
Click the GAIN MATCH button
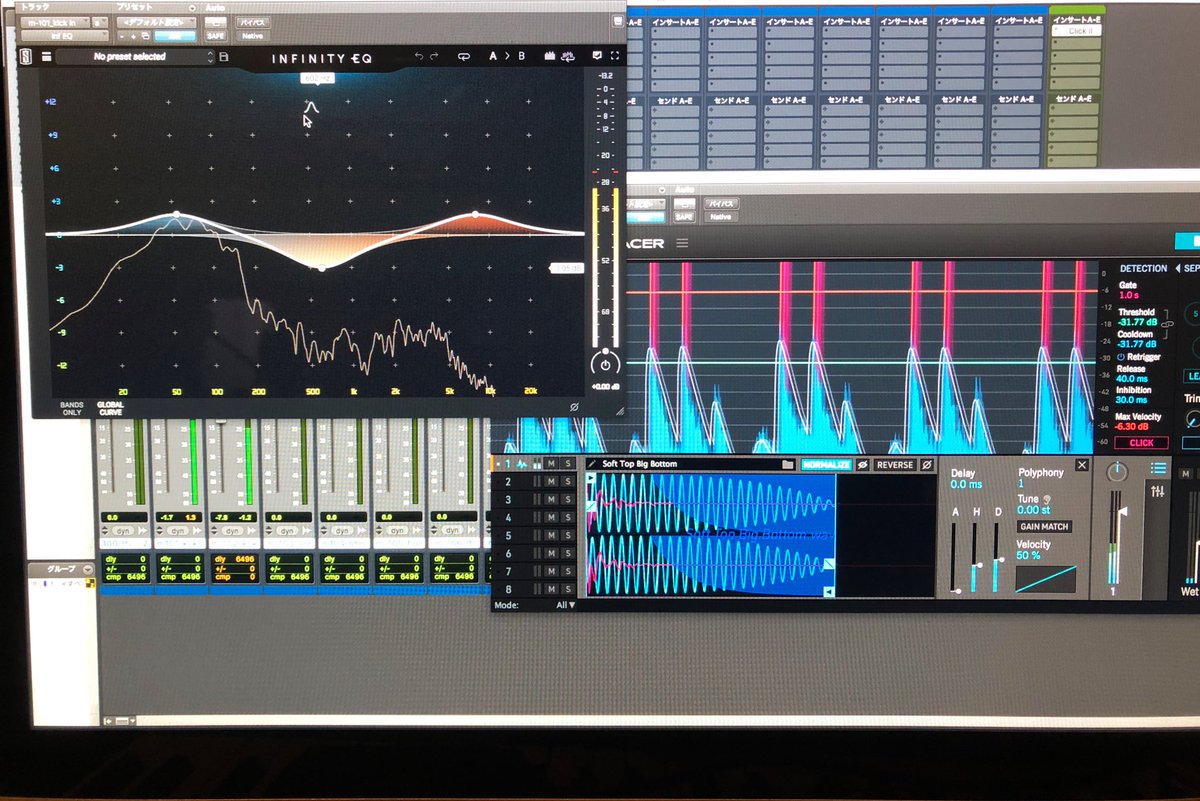click(1044, 526)
